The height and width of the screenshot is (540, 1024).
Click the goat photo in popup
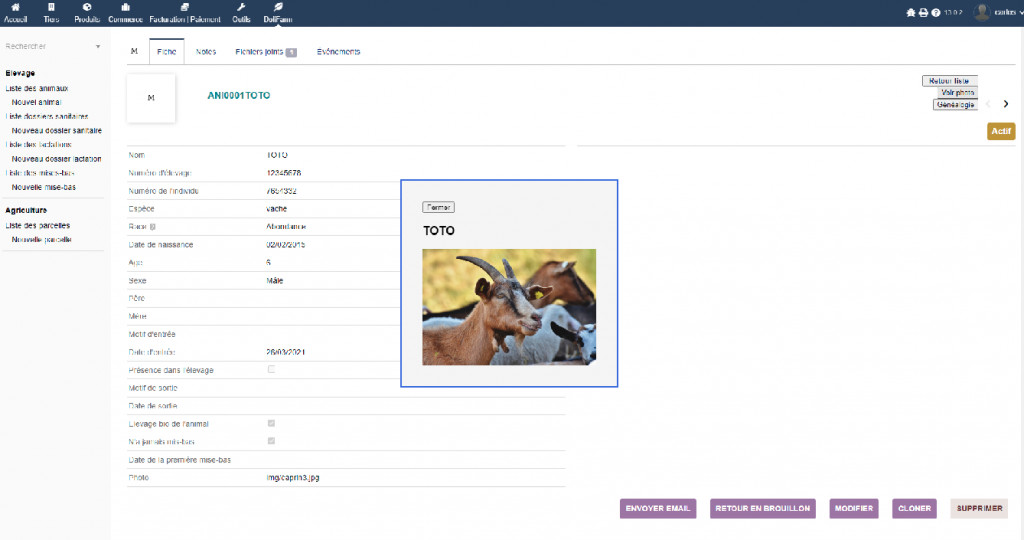tap(509, 307)
